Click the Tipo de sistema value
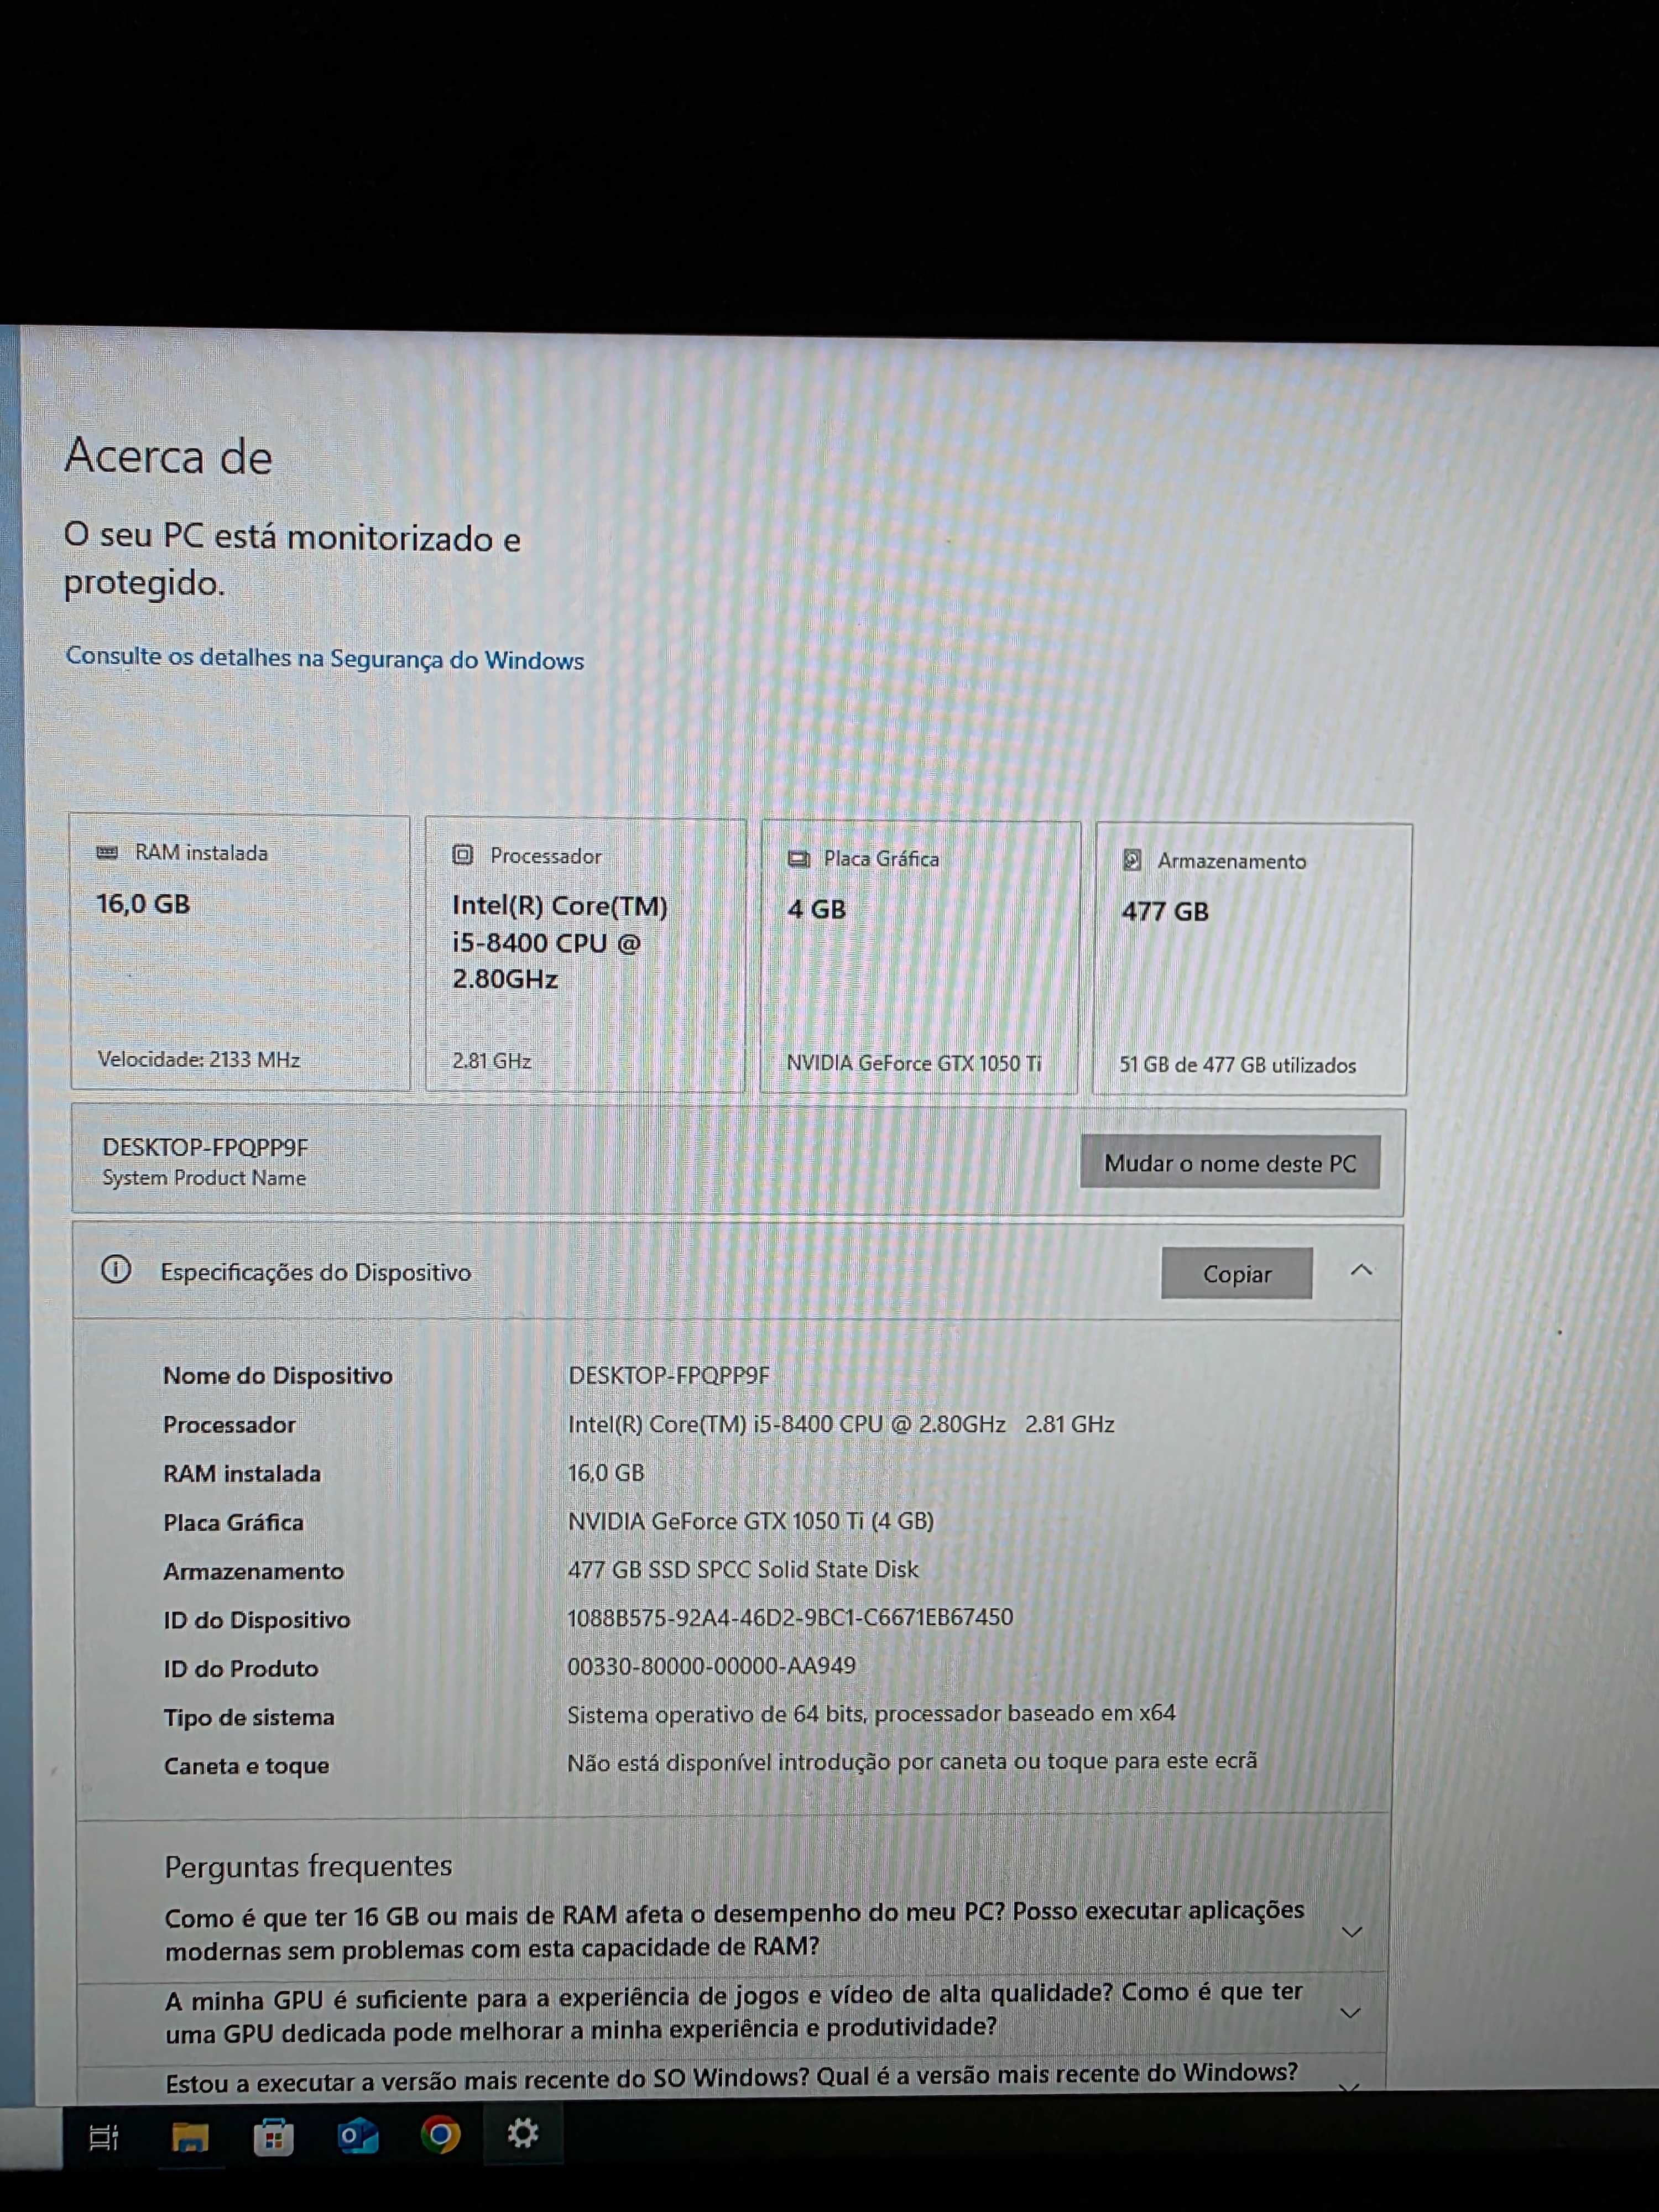1659x2212 pixels. click(x=871, y=1713)
